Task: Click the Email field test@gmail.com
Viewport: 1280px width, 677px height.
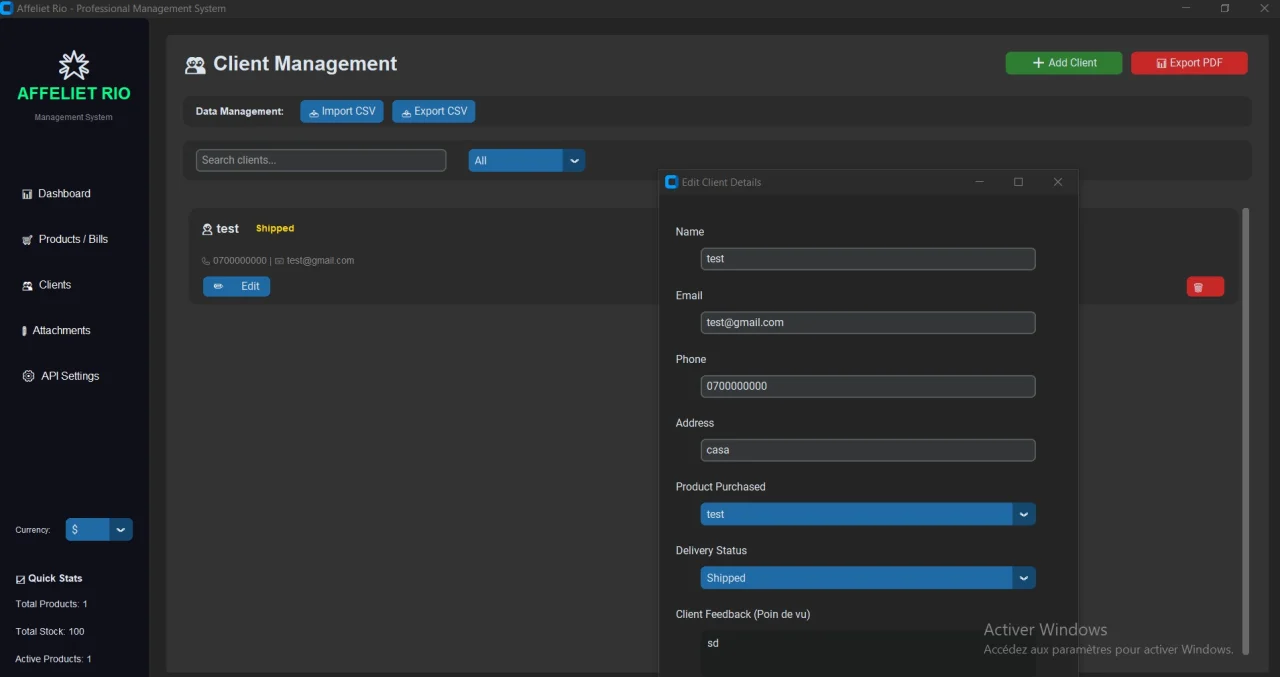Action: pyautogui.click(x=868, y=323)
